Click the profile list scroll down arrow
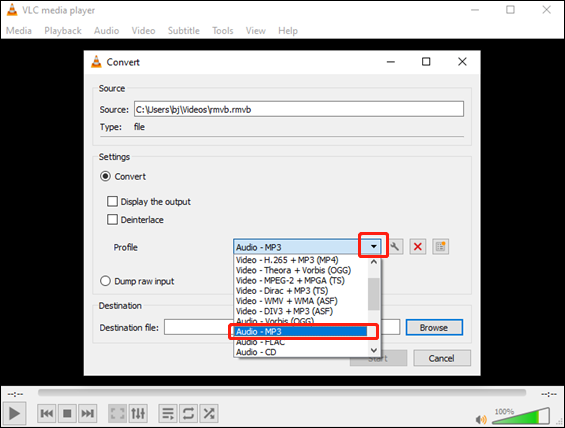This screenshot has width=565, height=428. click(x=374, y=350)
